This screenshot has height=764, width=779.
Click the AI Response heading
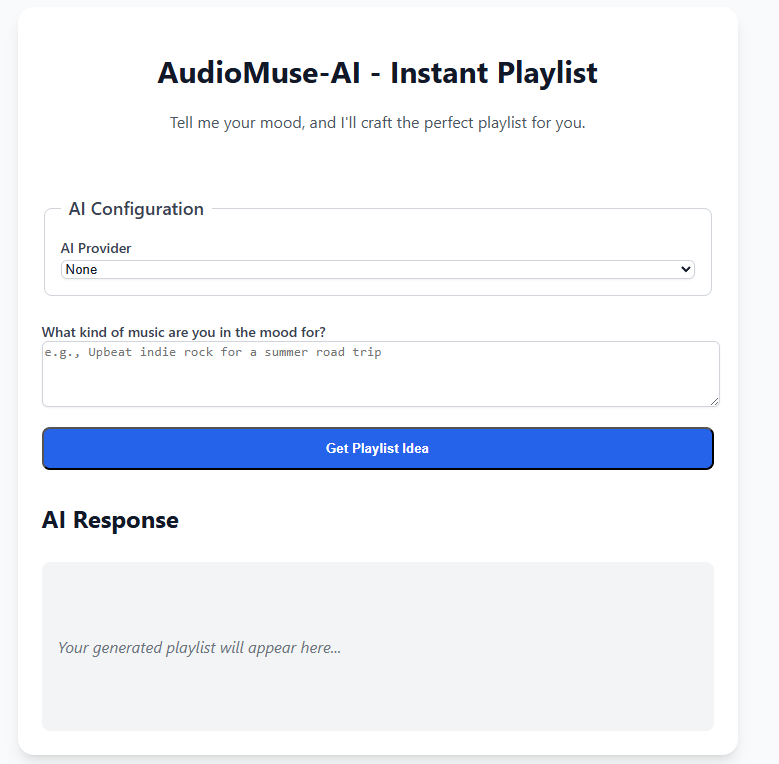click(110, 520)
